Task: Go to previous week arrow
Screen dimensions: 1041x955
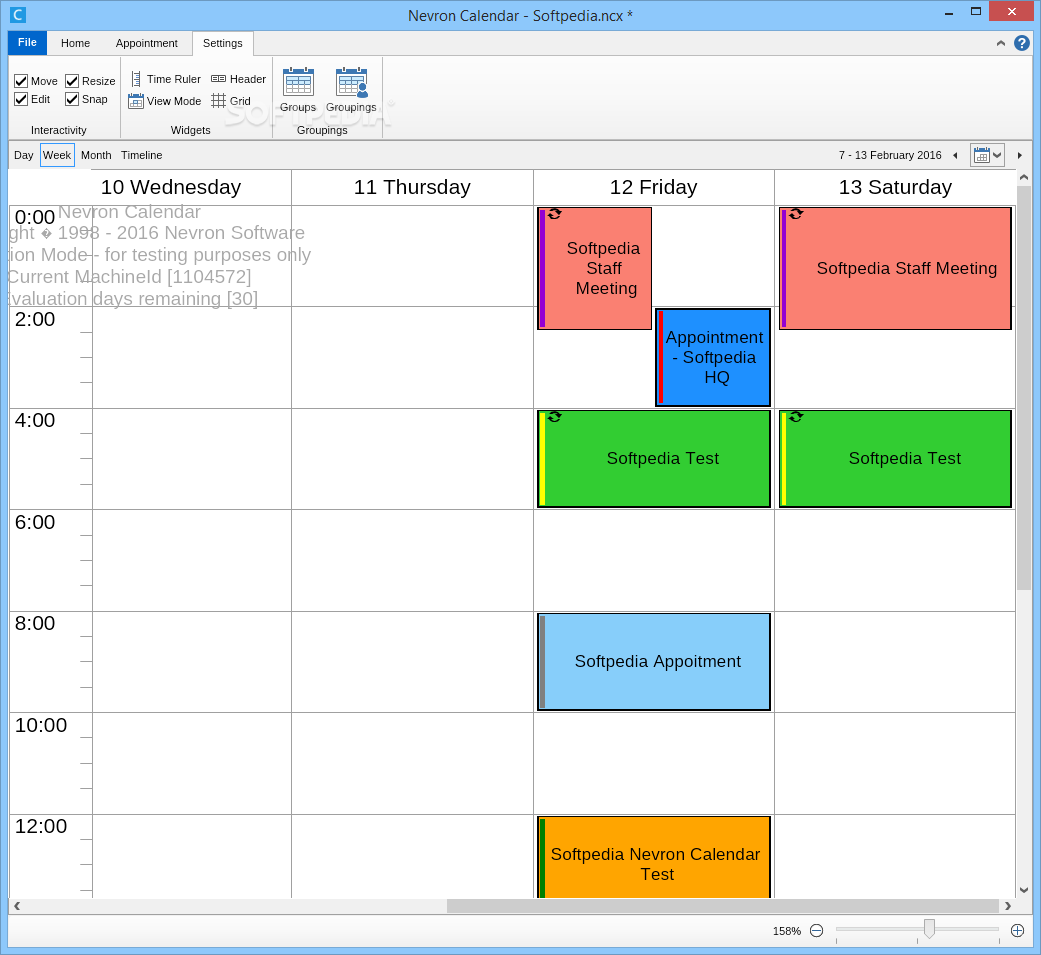Action: pyautogui.click(x=955, y=155)
